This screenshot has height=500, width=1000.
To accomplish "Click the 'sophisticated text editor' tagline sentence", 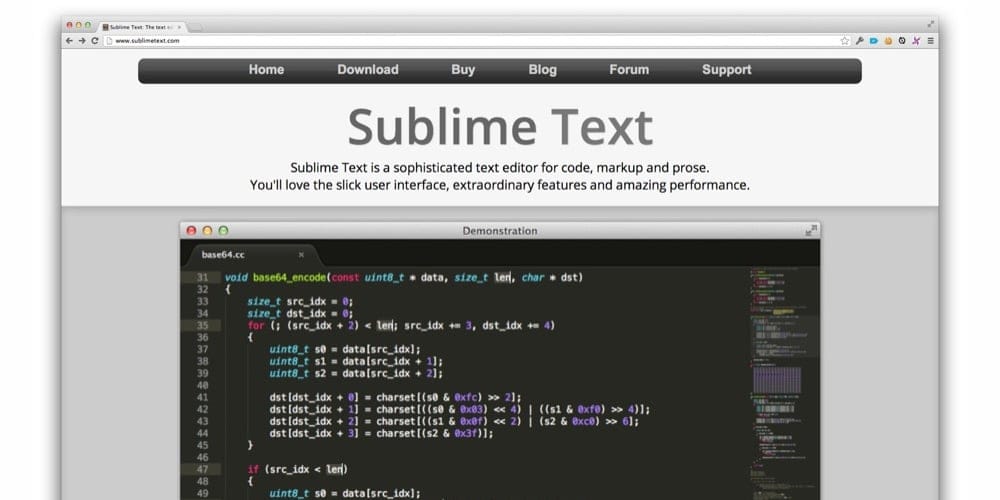I will pos(500,168).
